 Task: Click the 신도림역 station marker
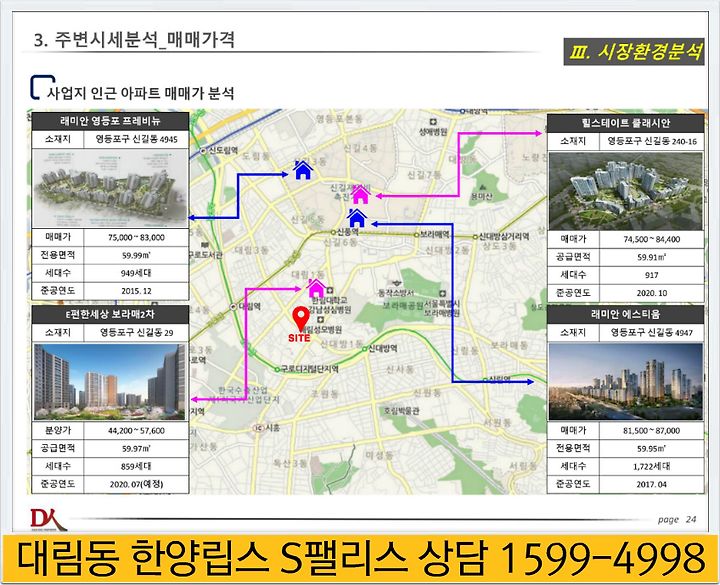[203, 151]
